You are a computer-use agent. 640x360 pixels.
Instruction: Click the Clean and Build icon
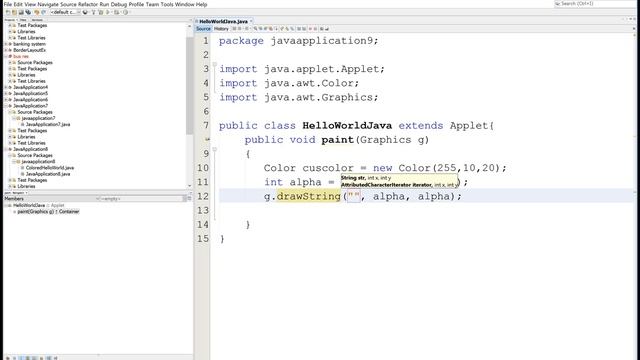101,12
